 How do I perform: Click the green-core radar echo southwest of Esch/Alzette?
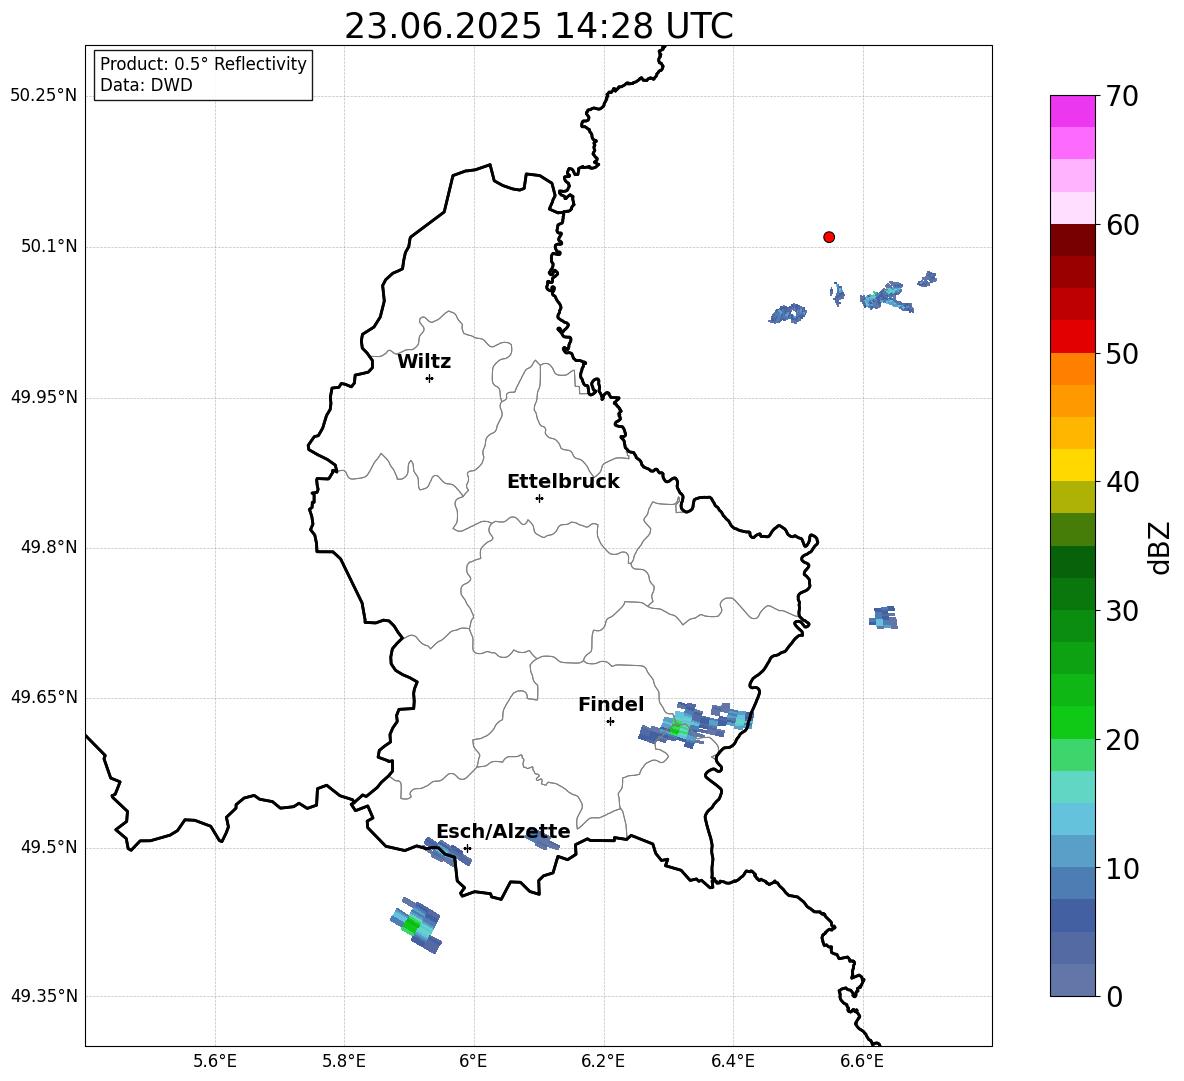pyautogui.click(x=415, y=925)
